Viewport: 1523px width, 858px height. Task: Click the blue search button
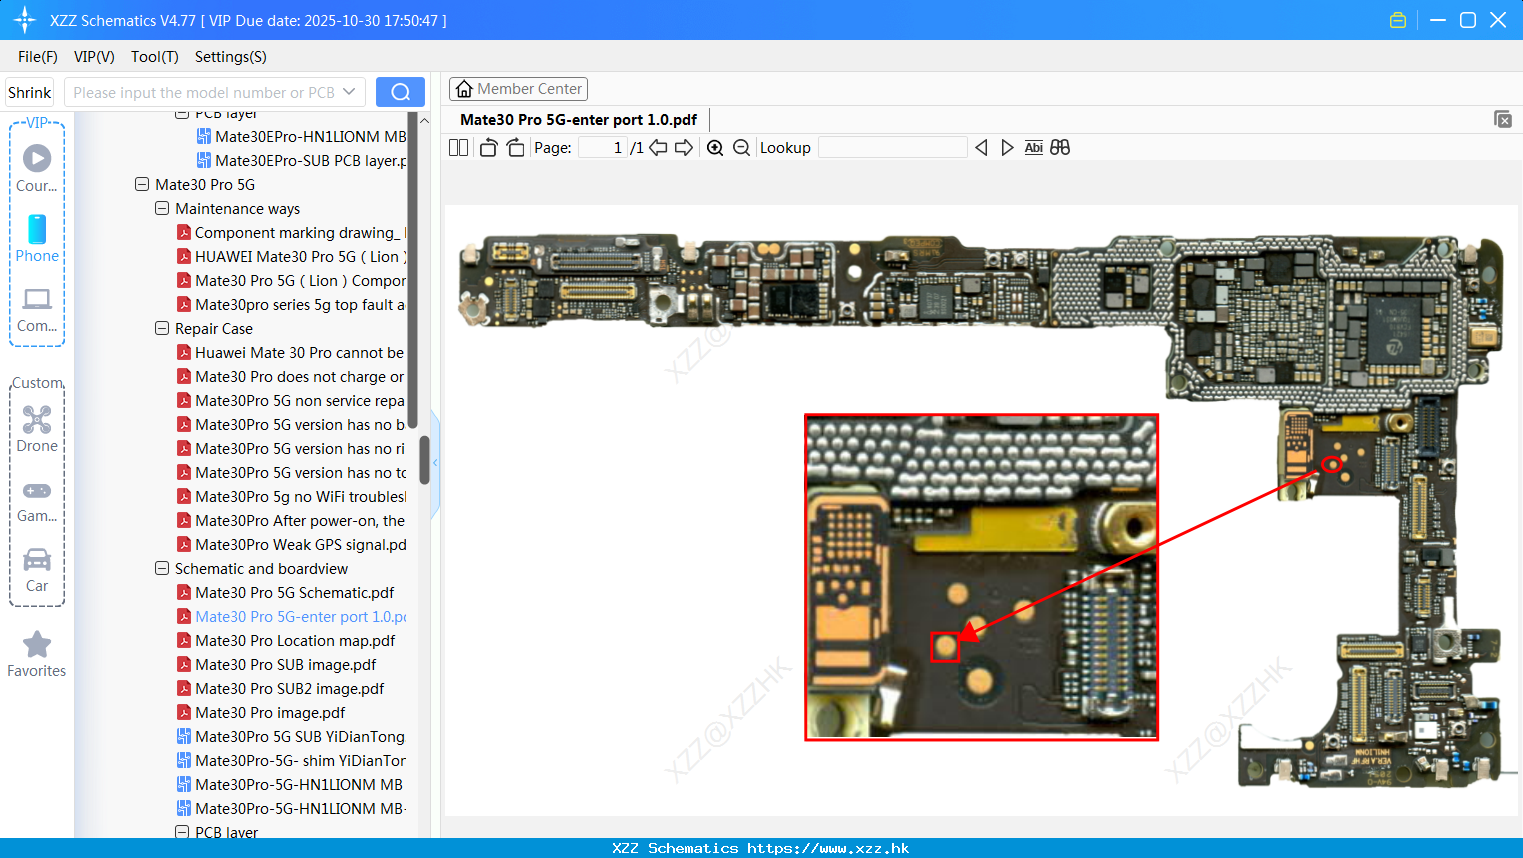pos(400,92)
